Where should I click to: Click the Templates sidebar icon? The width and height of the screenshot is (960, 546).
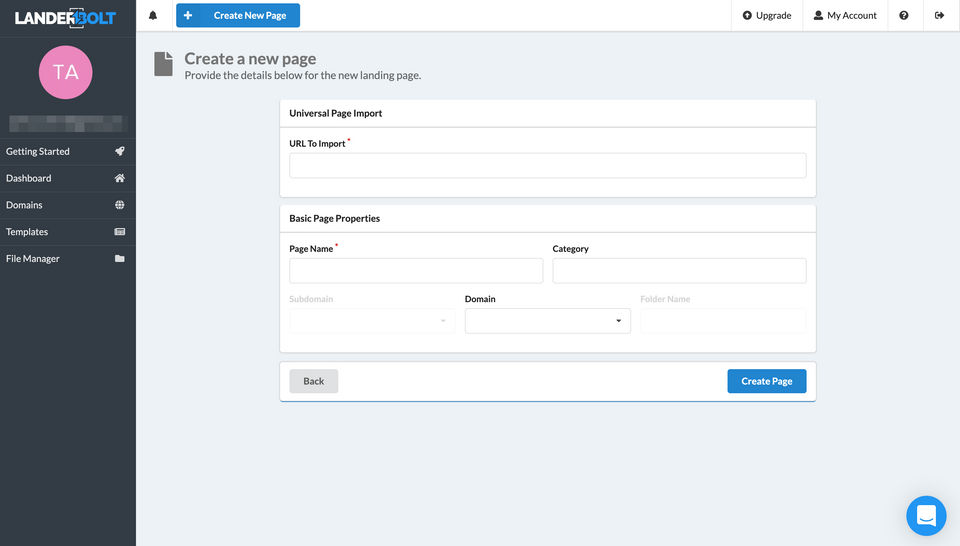[120, 232]
